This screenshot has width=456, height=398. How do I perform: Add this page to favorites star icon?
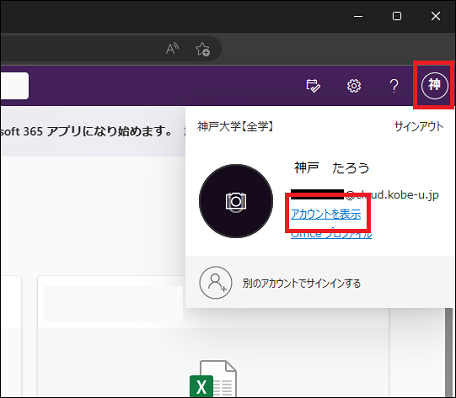202,49
